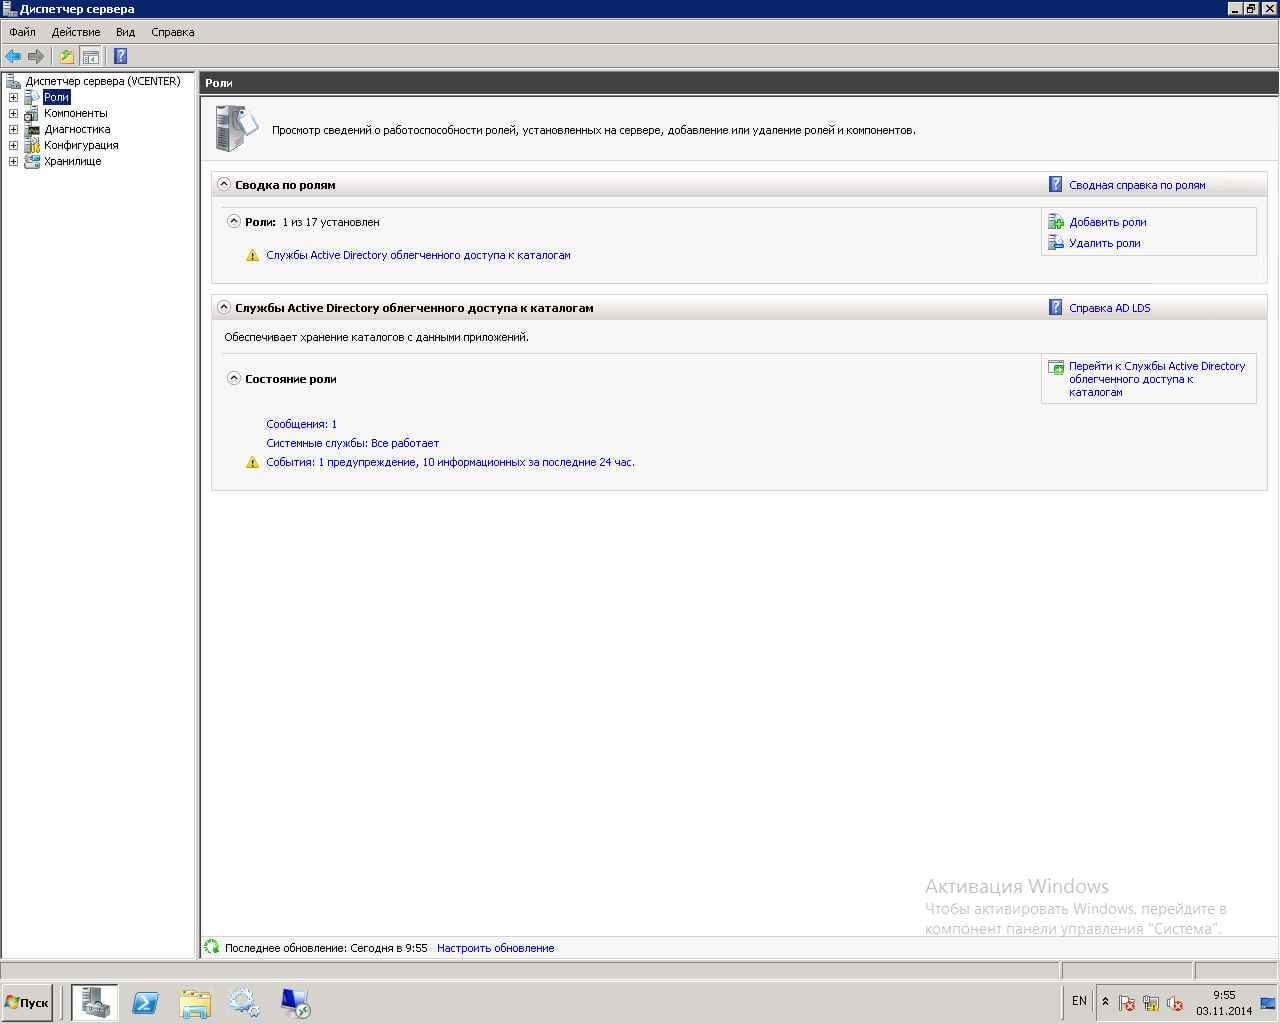Collapse the Сводка по ролям section

(224, 184)
